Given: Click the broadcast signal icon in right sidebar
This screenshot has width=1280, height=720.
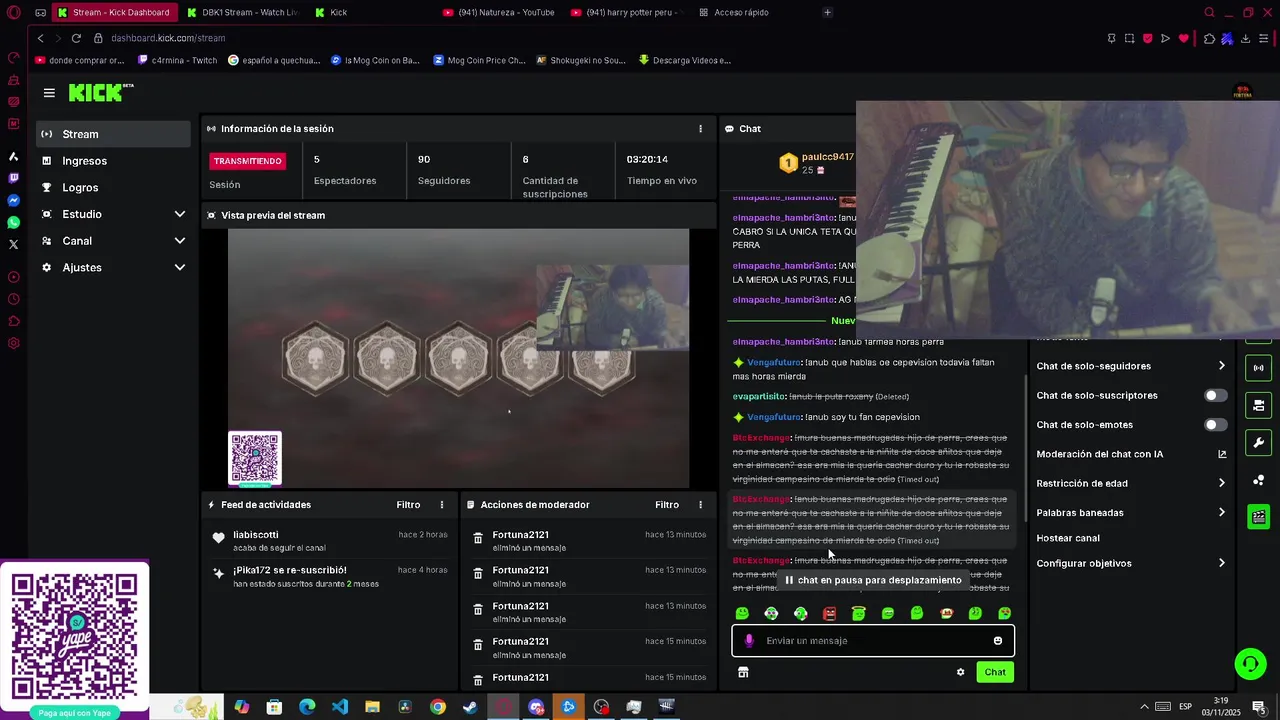Looking at the screenshot, I should pyautogui.click(x=1259, y=368).
